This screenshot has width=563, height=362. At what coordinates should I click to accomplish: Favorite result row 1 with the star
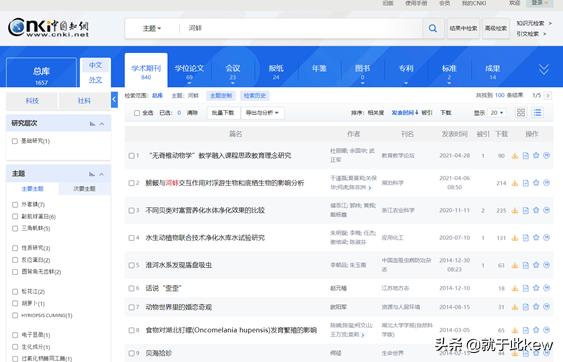[x=536, y=155]
